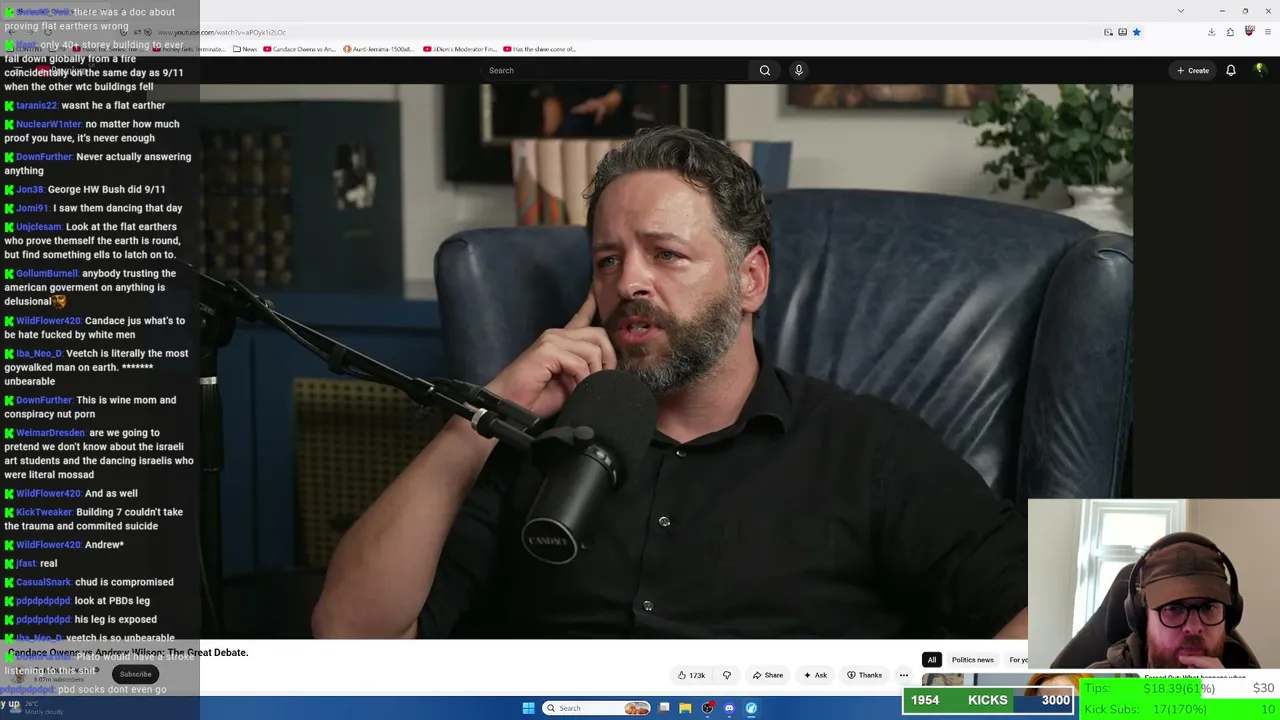1280x720 pixels.
Task: Focus the YouTube search box
Action: pos(615,70)
